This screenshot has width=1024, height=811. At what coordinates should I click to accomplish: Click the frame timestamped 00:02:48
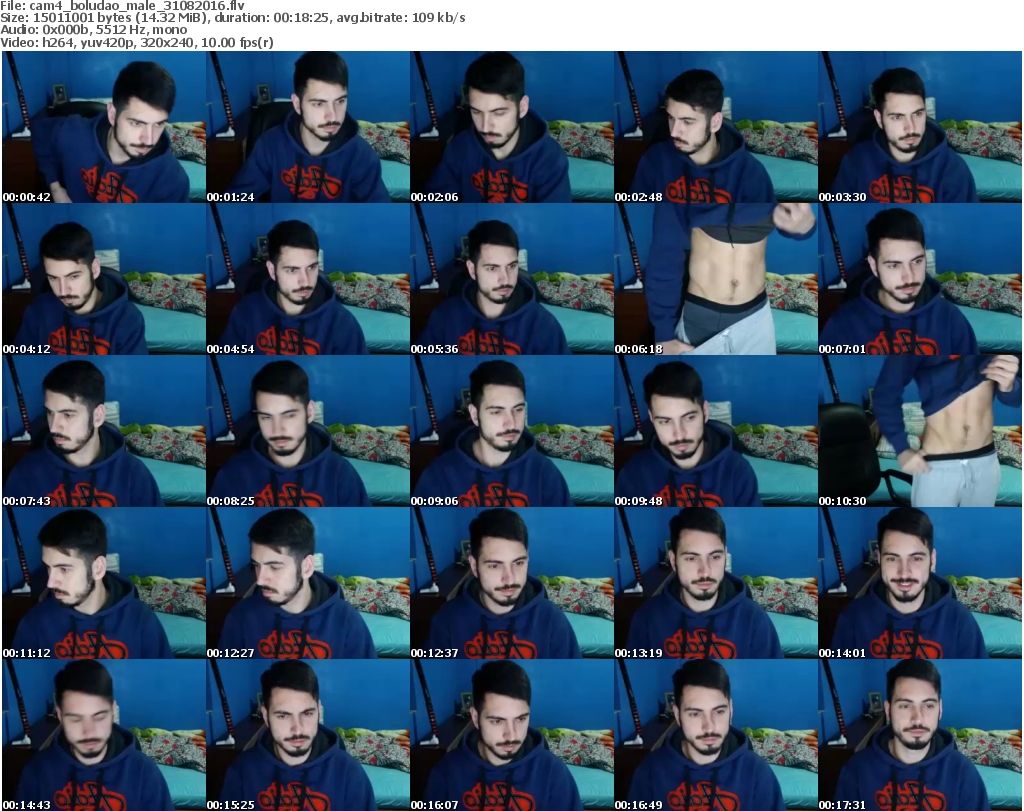tap(716, 127)
